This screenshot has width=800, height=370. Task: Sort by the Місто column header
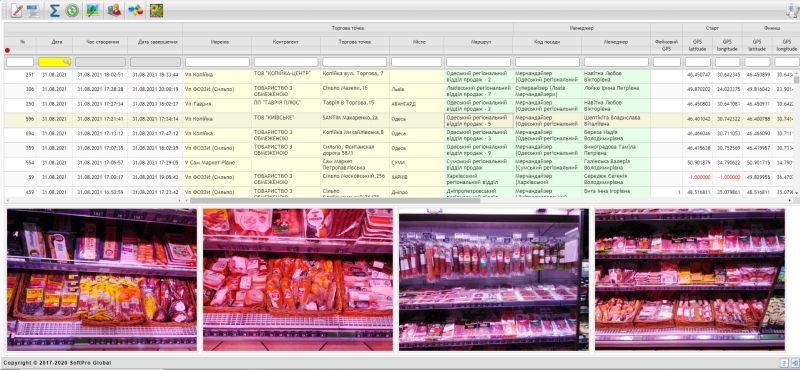419,42
